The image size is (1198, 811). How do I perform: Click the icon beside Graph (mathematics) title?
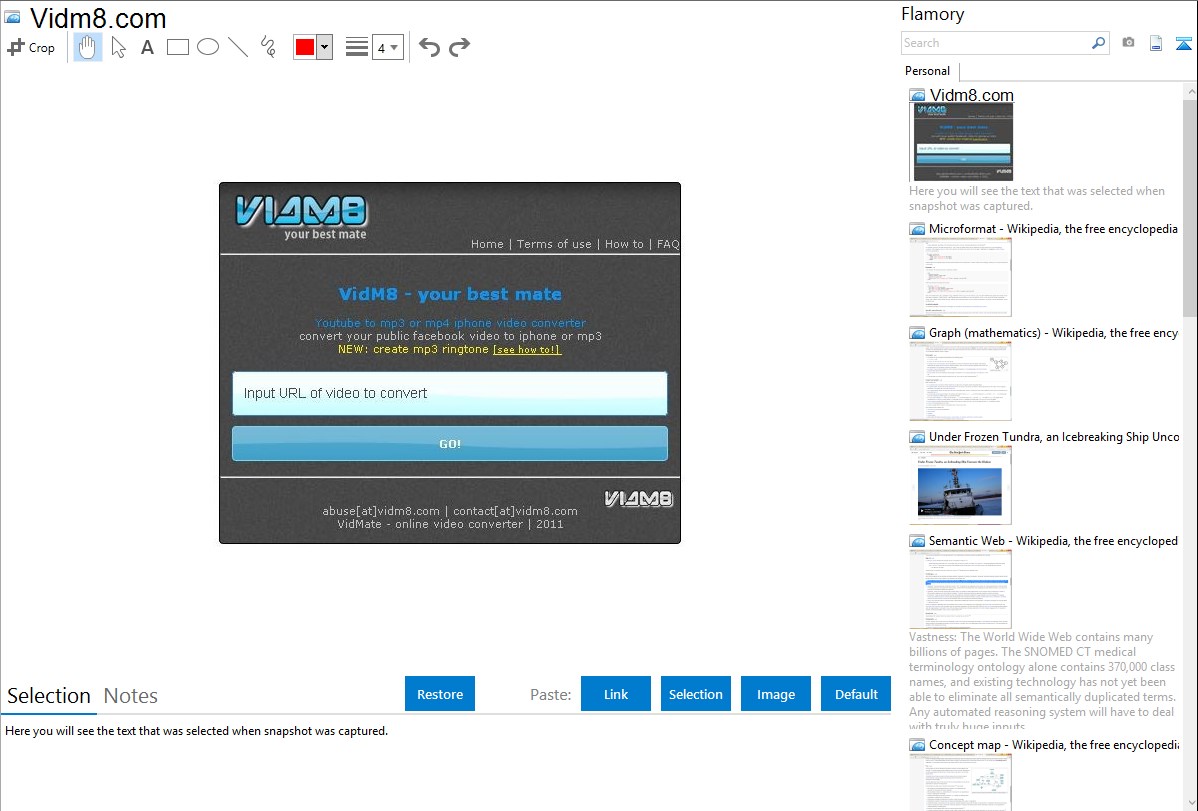pyautogui.click(x=917, y=333)
